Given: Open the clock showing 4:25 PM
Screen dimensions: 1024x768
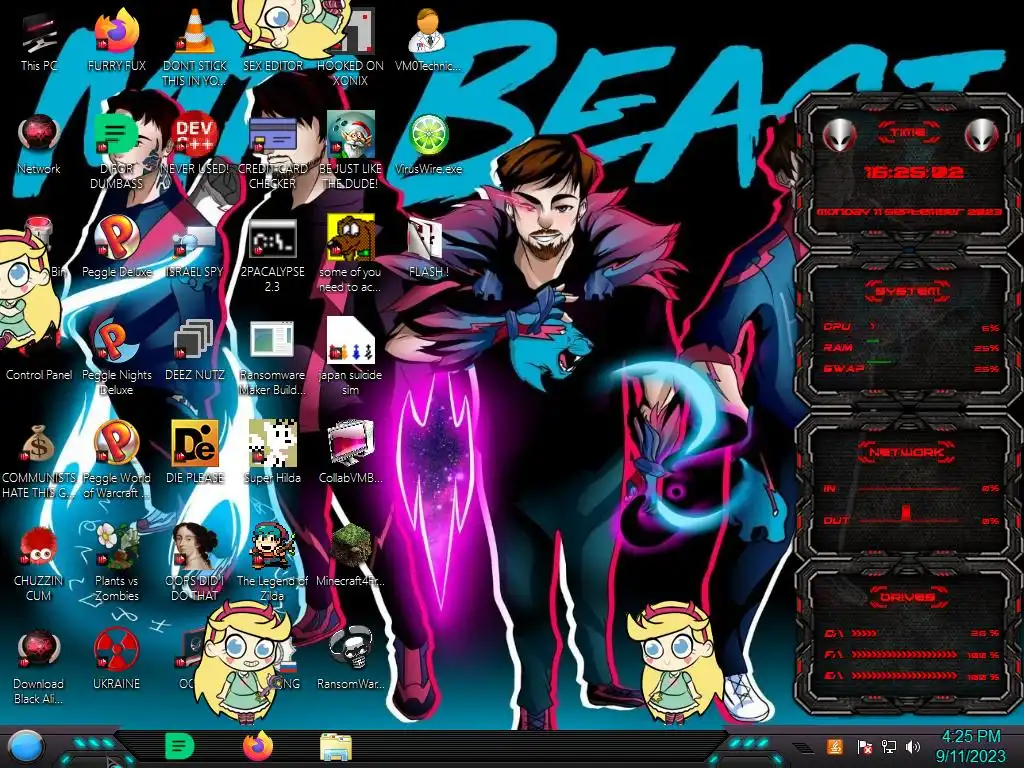Looking at the screenshot, I should (970, 746).
